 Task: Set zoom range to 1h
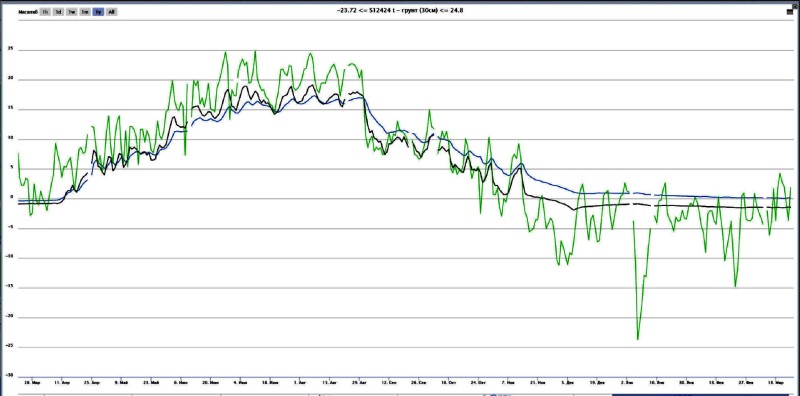45,12
